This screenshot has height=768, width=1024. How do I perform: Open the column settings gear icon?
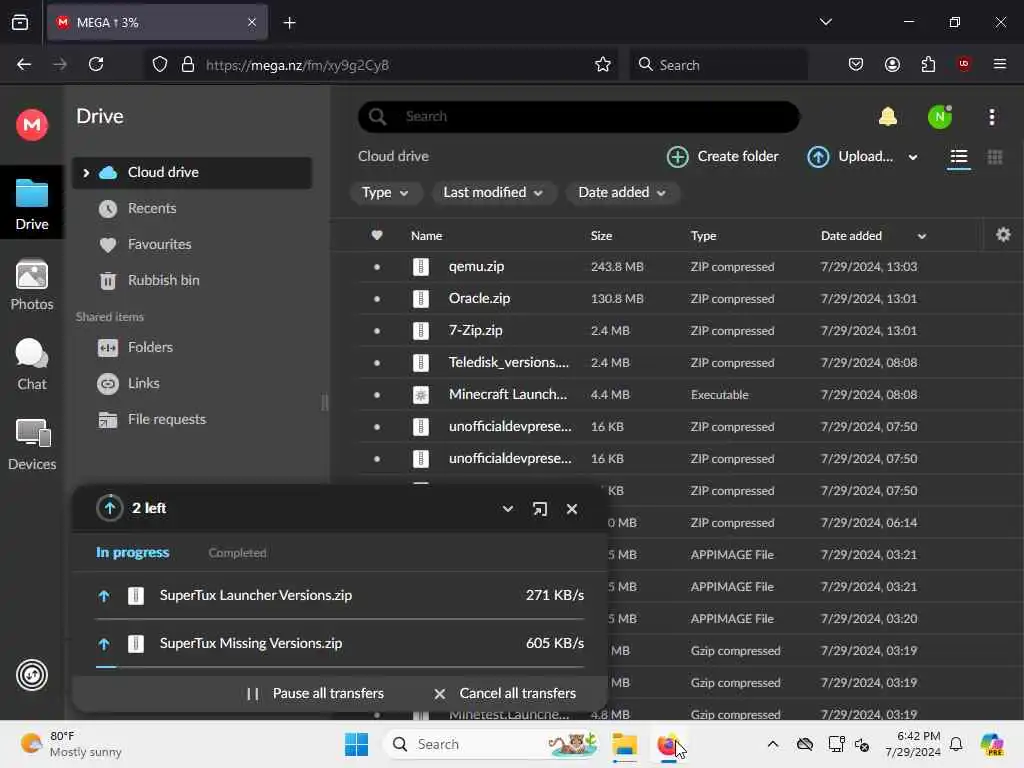click(1003, 235)
